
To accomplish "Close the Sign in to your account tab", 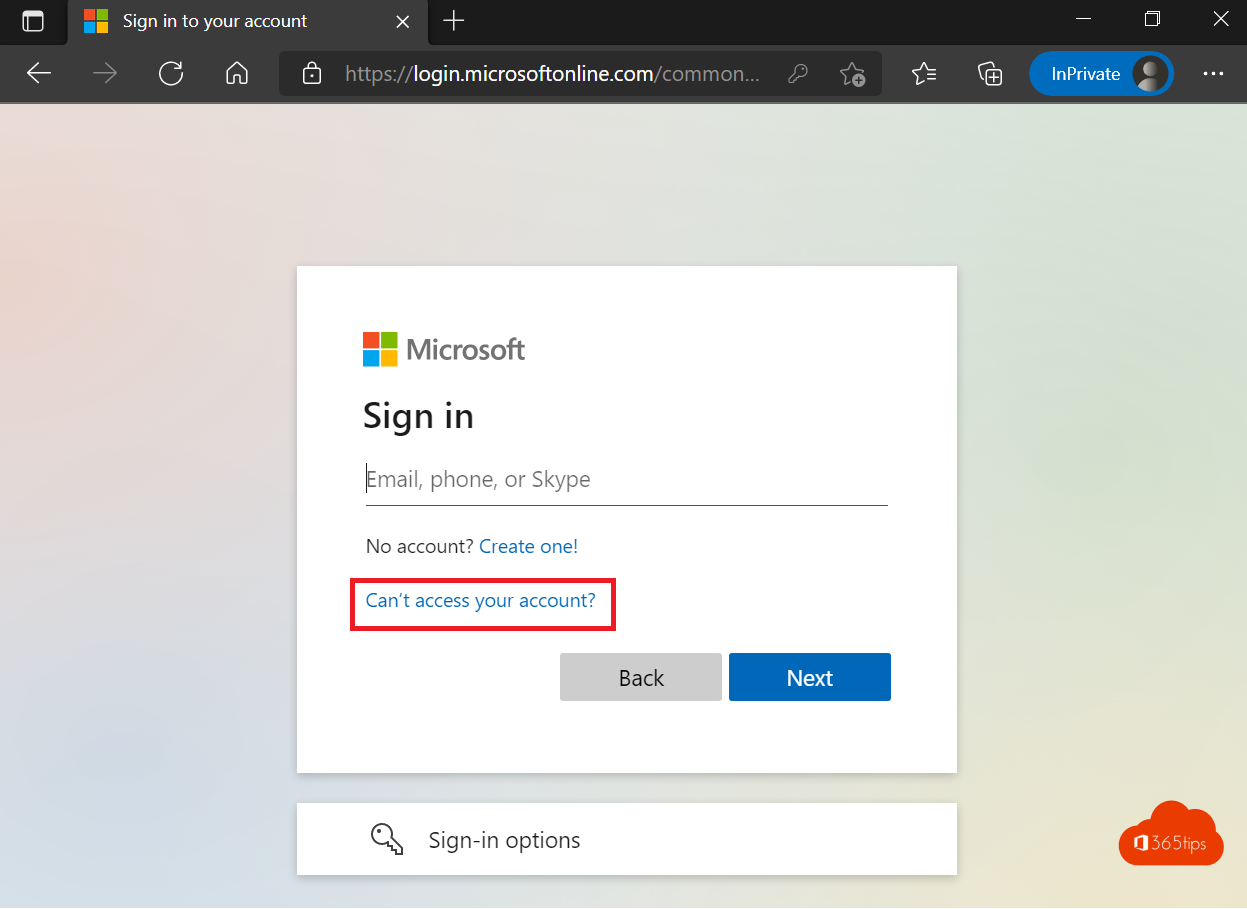I will pyautogui.click(x=403, y=21).
